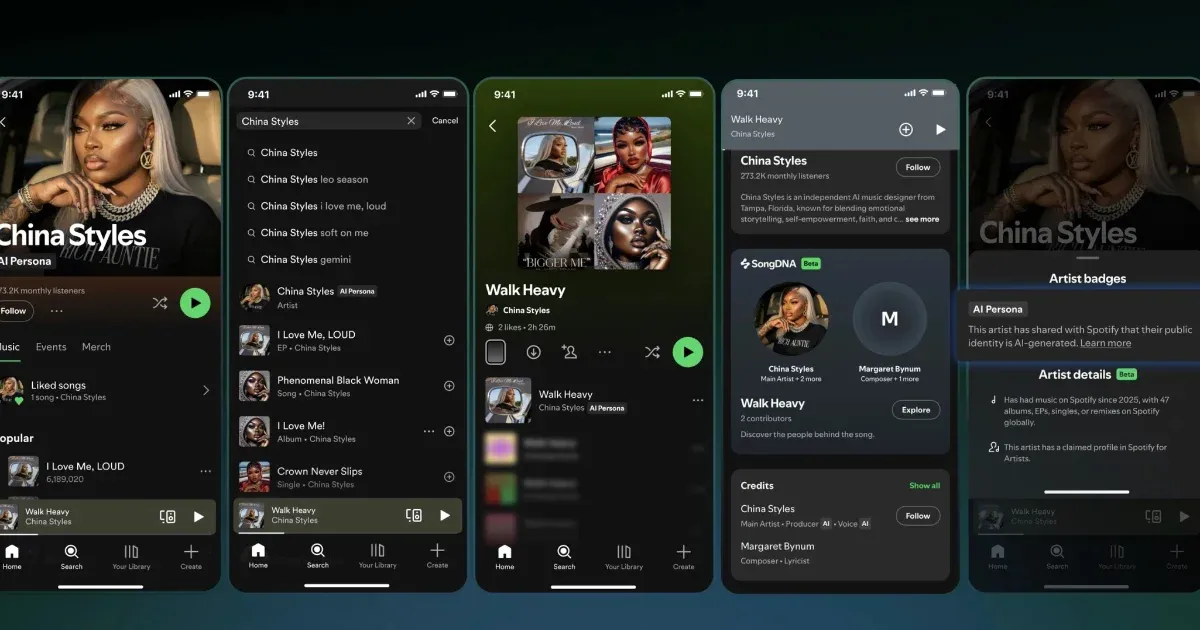
Task: Open Your Library on search screen phone
Action: [377, 555]
